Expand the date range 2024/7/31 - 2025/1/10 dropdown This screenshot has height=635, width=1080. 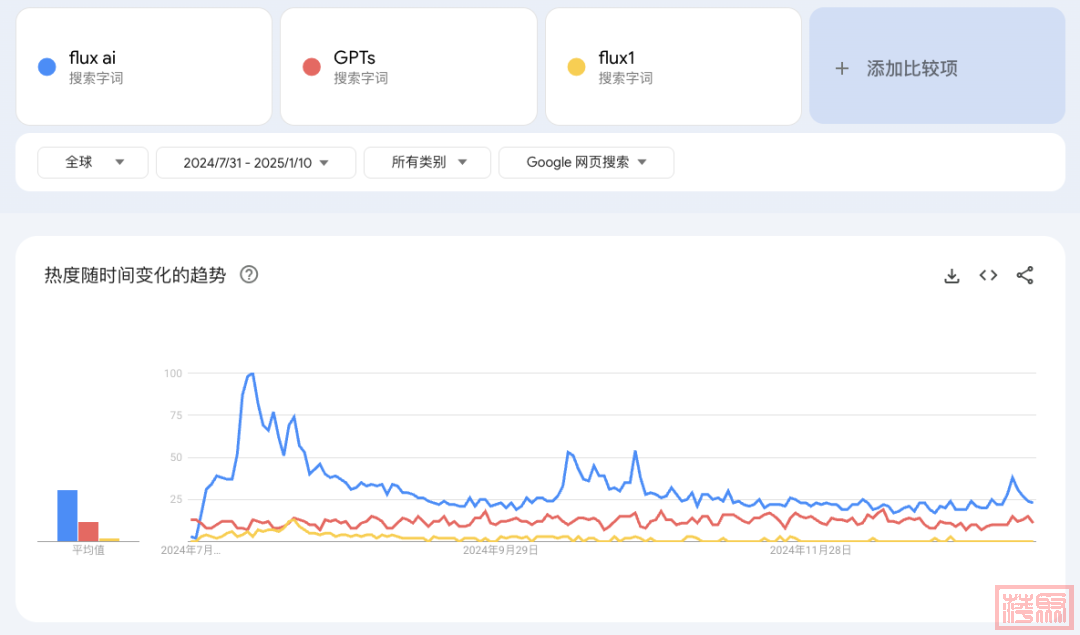pyautogui.click(x=256, y=162)
